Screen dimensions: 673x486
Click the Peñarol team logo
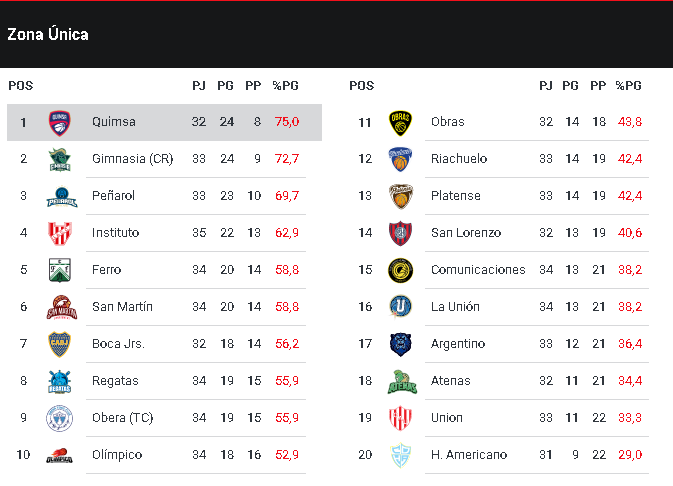pyautogui.click(x=59, y=196)
